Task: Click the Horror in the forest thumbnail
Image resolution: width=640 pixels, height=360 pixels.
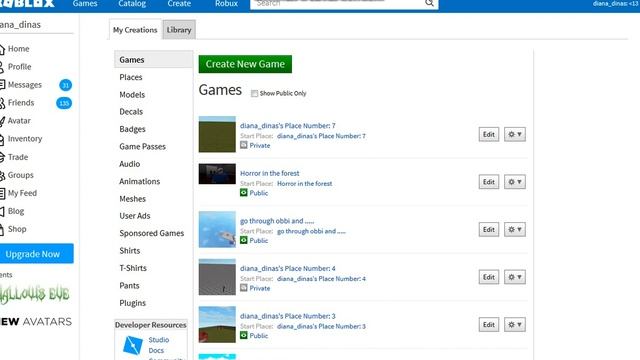Action: [217, 174]
